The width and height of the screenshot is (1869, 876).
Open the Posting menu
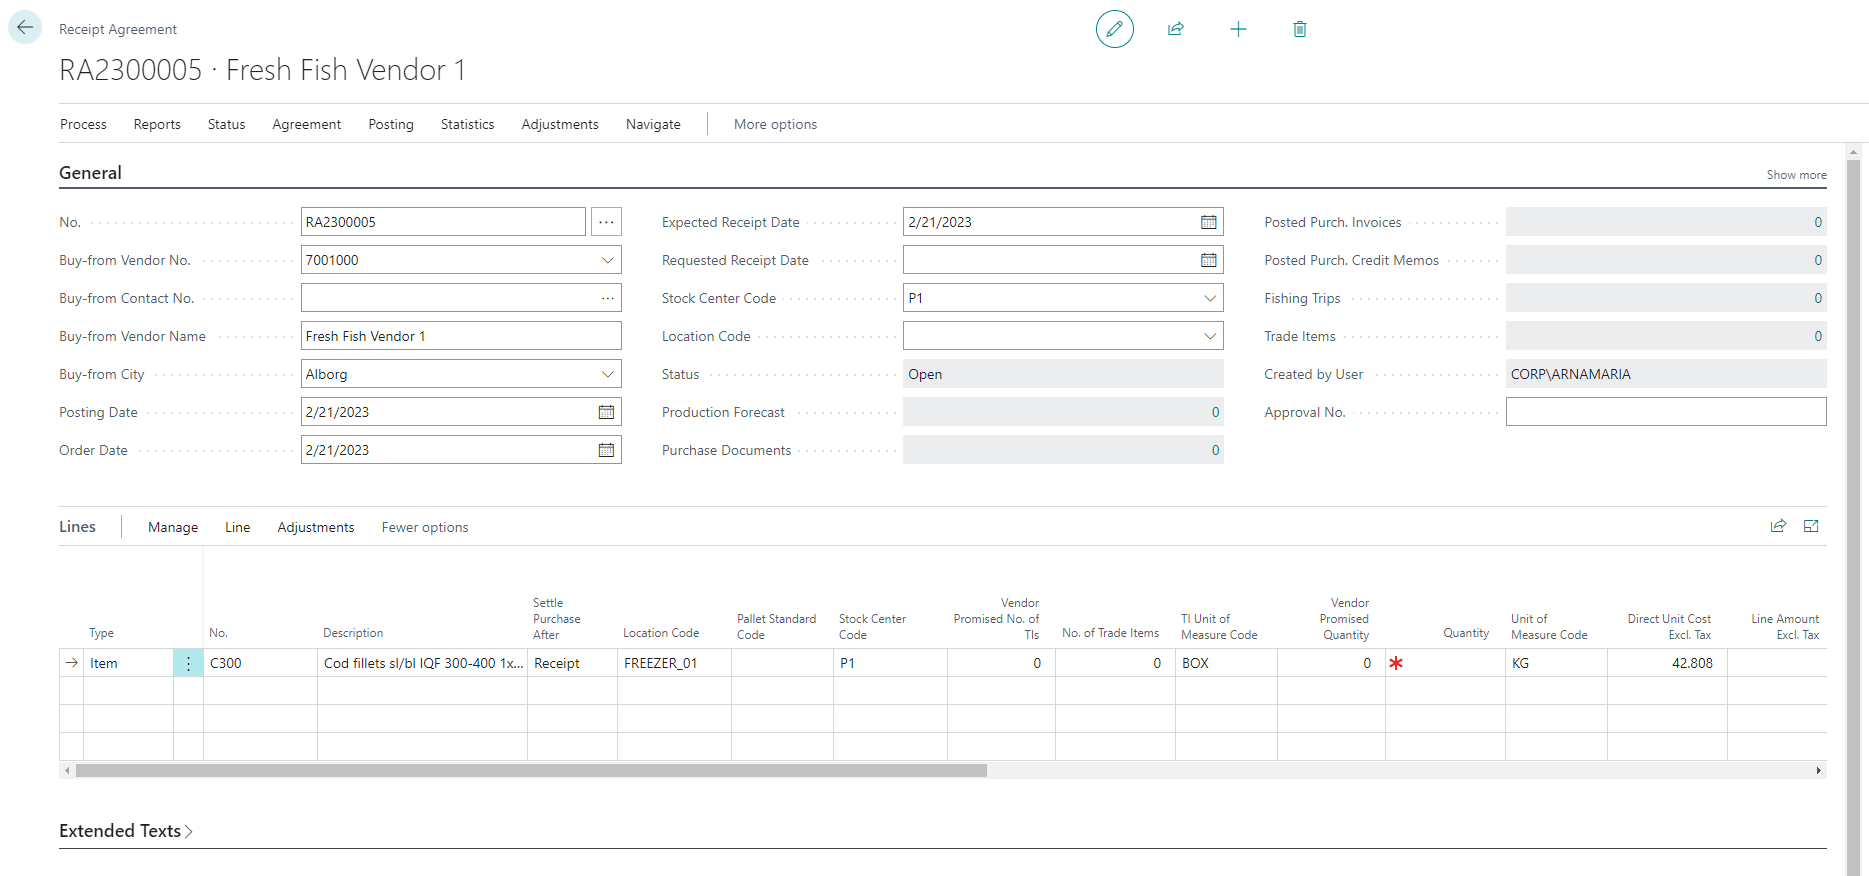click(390, 124)
